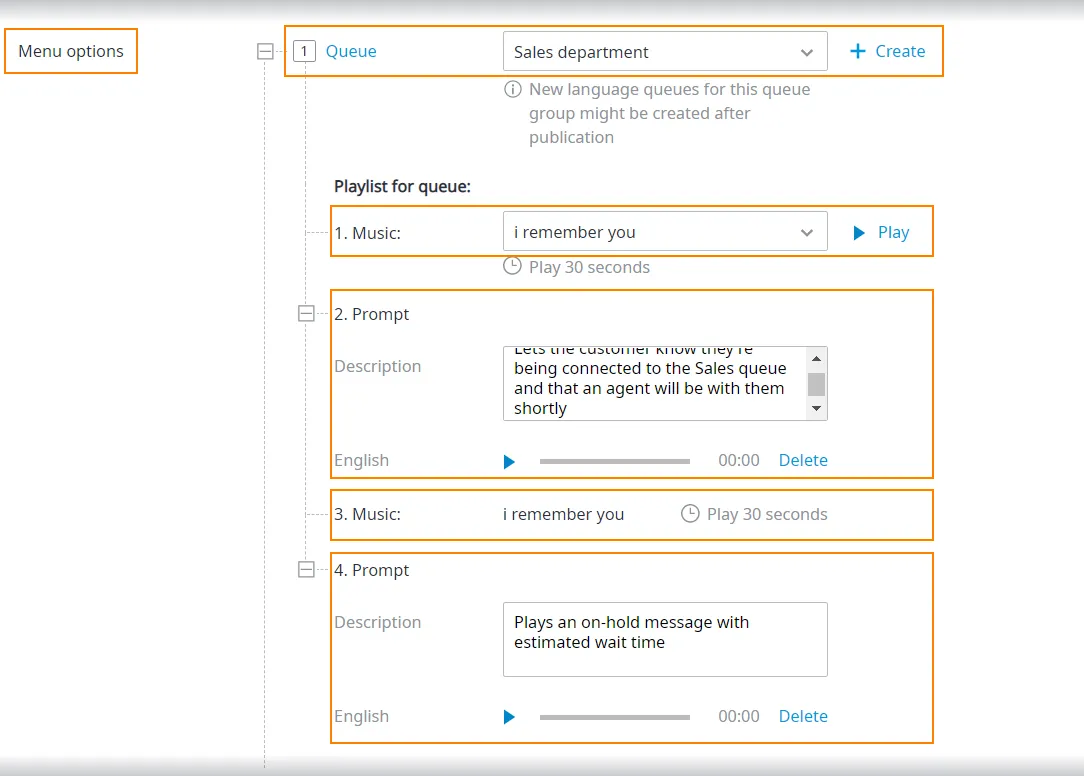Screen dimensions: 1084x776
Task: Click the 00:00 time of 4. Prompt
Action: (x=738, y=717)
